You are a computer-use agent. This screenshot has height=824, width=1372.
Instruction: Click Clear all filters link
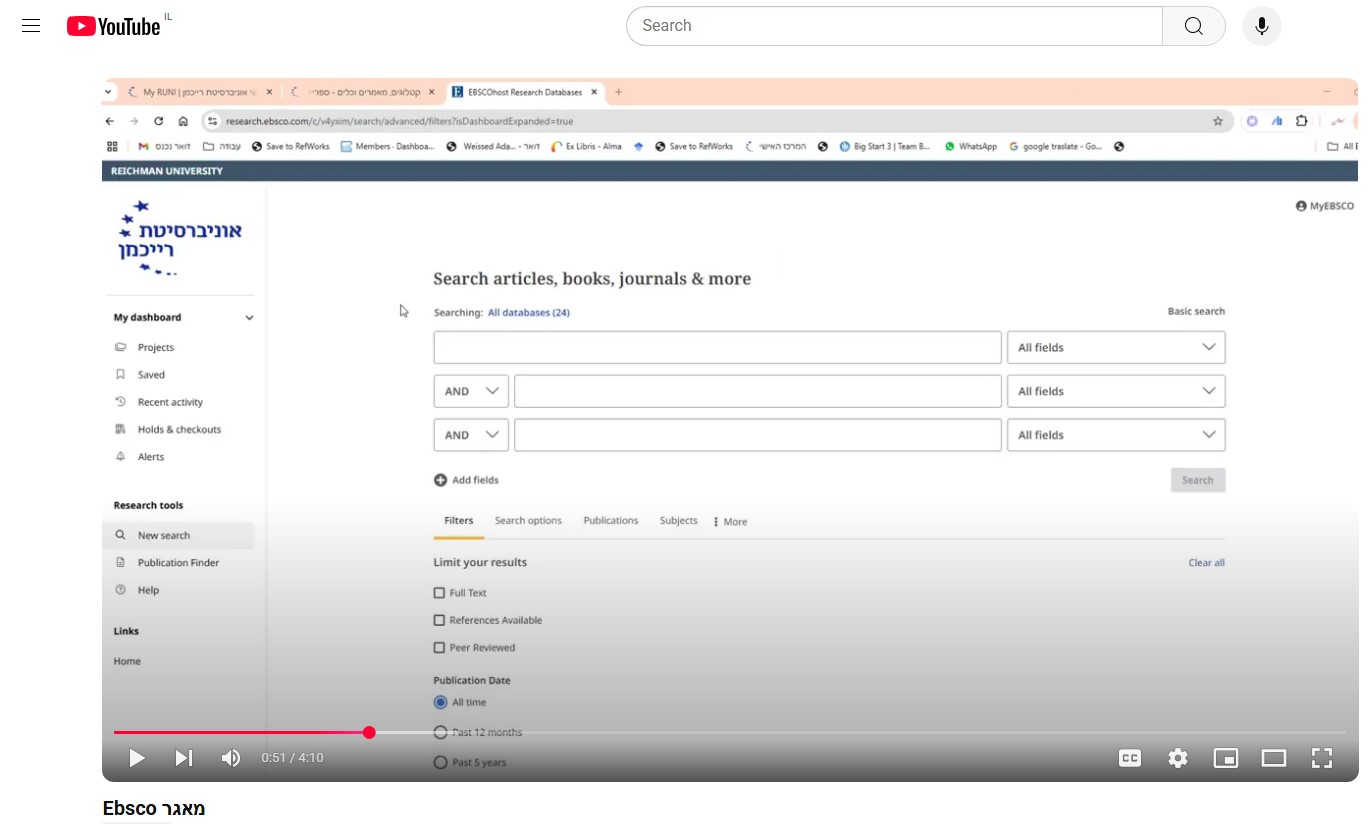click(1206, 563)
